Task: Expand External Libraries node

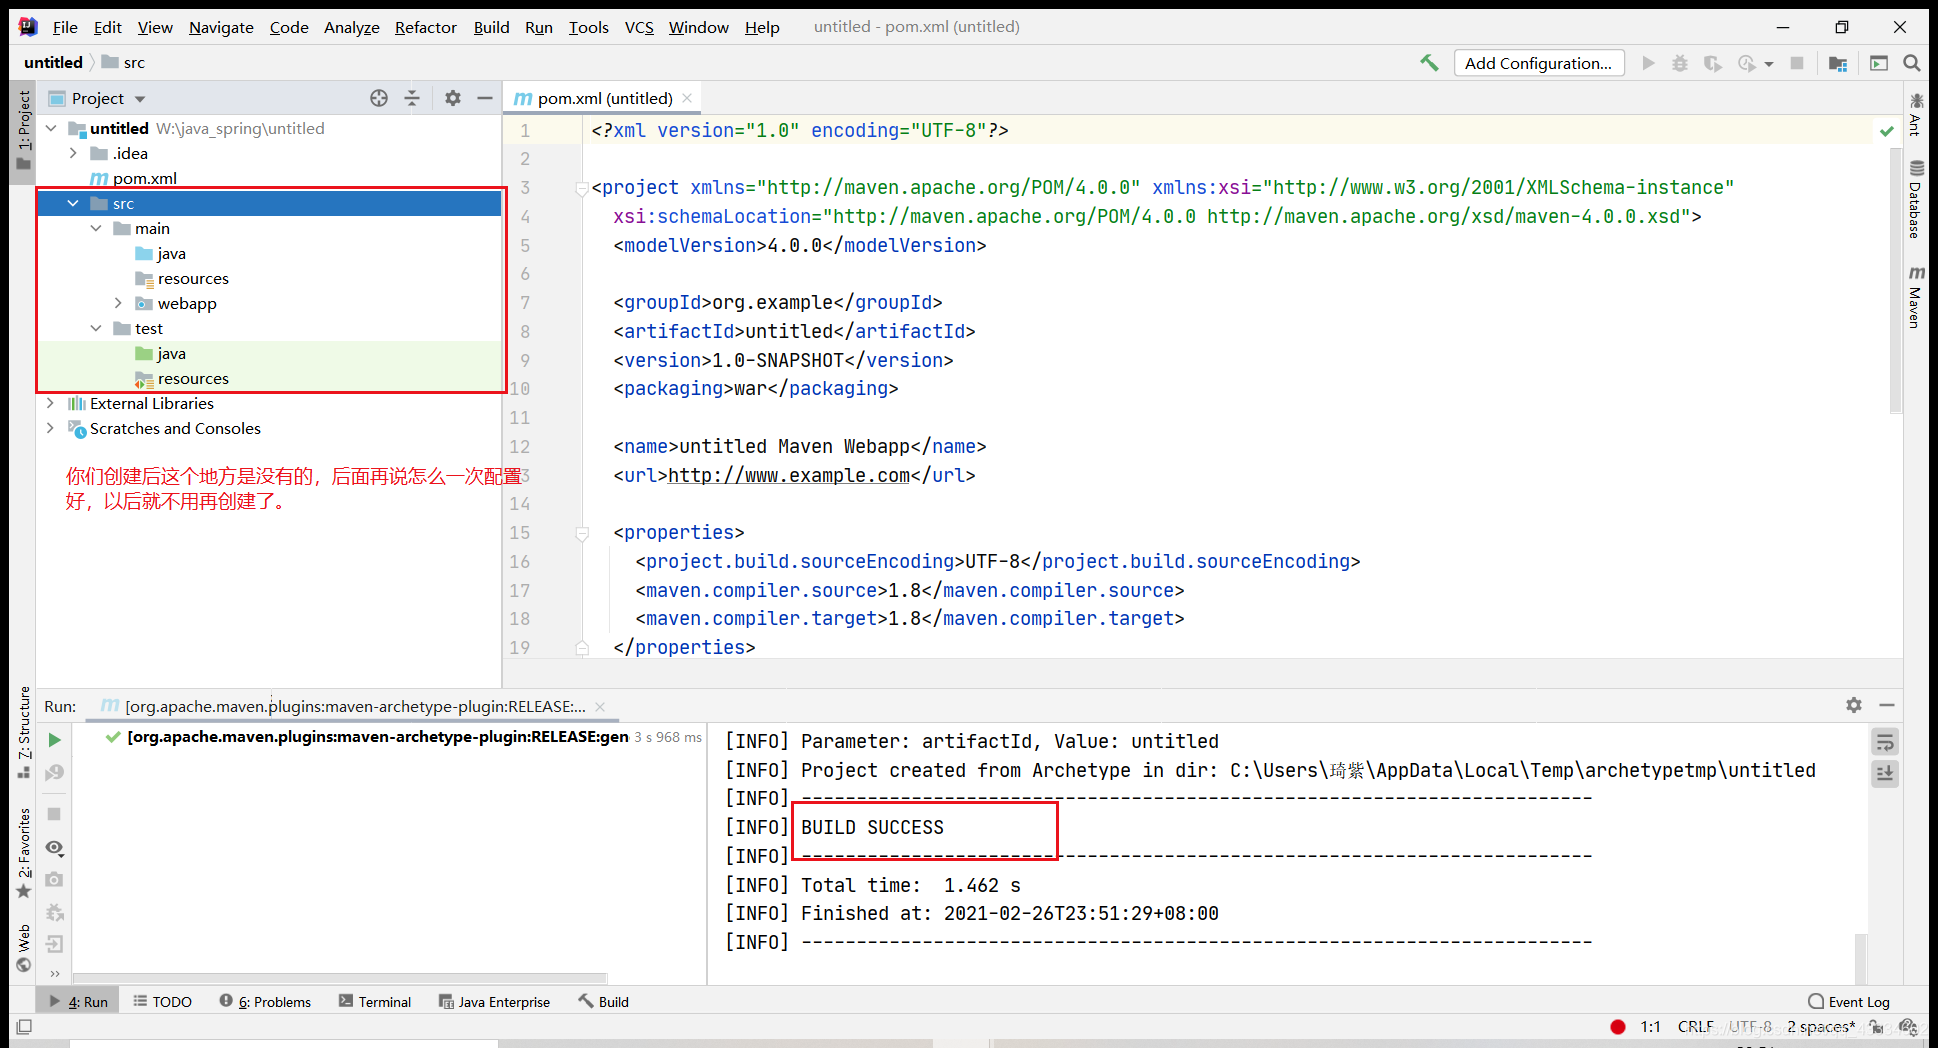Action: (51, 403)
